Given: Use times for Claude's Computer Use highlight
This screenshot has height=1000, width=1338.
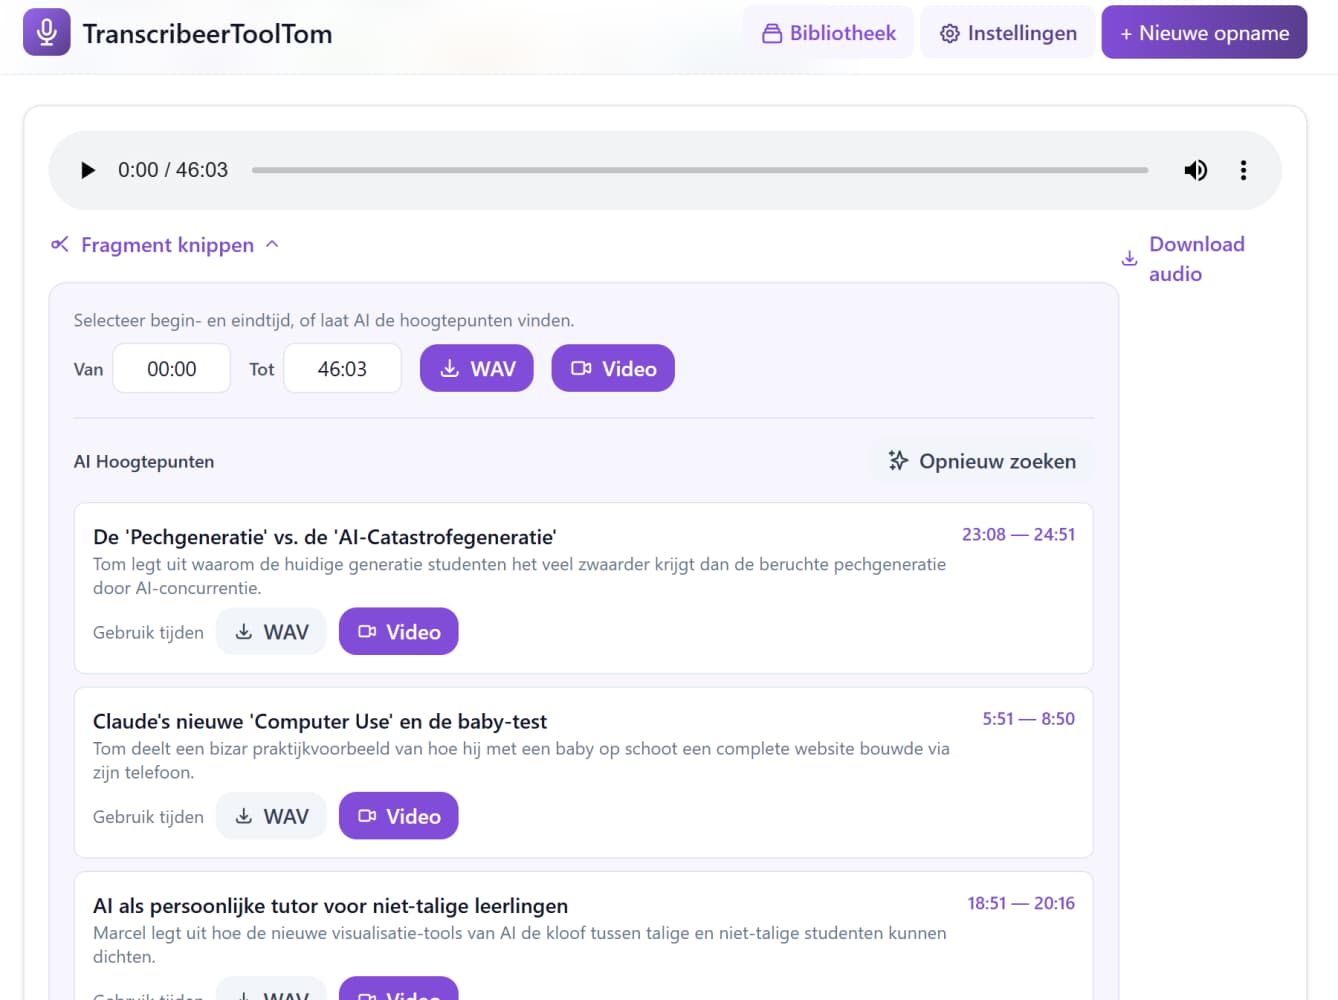Looking at the screenshot, I should point(148,817).
